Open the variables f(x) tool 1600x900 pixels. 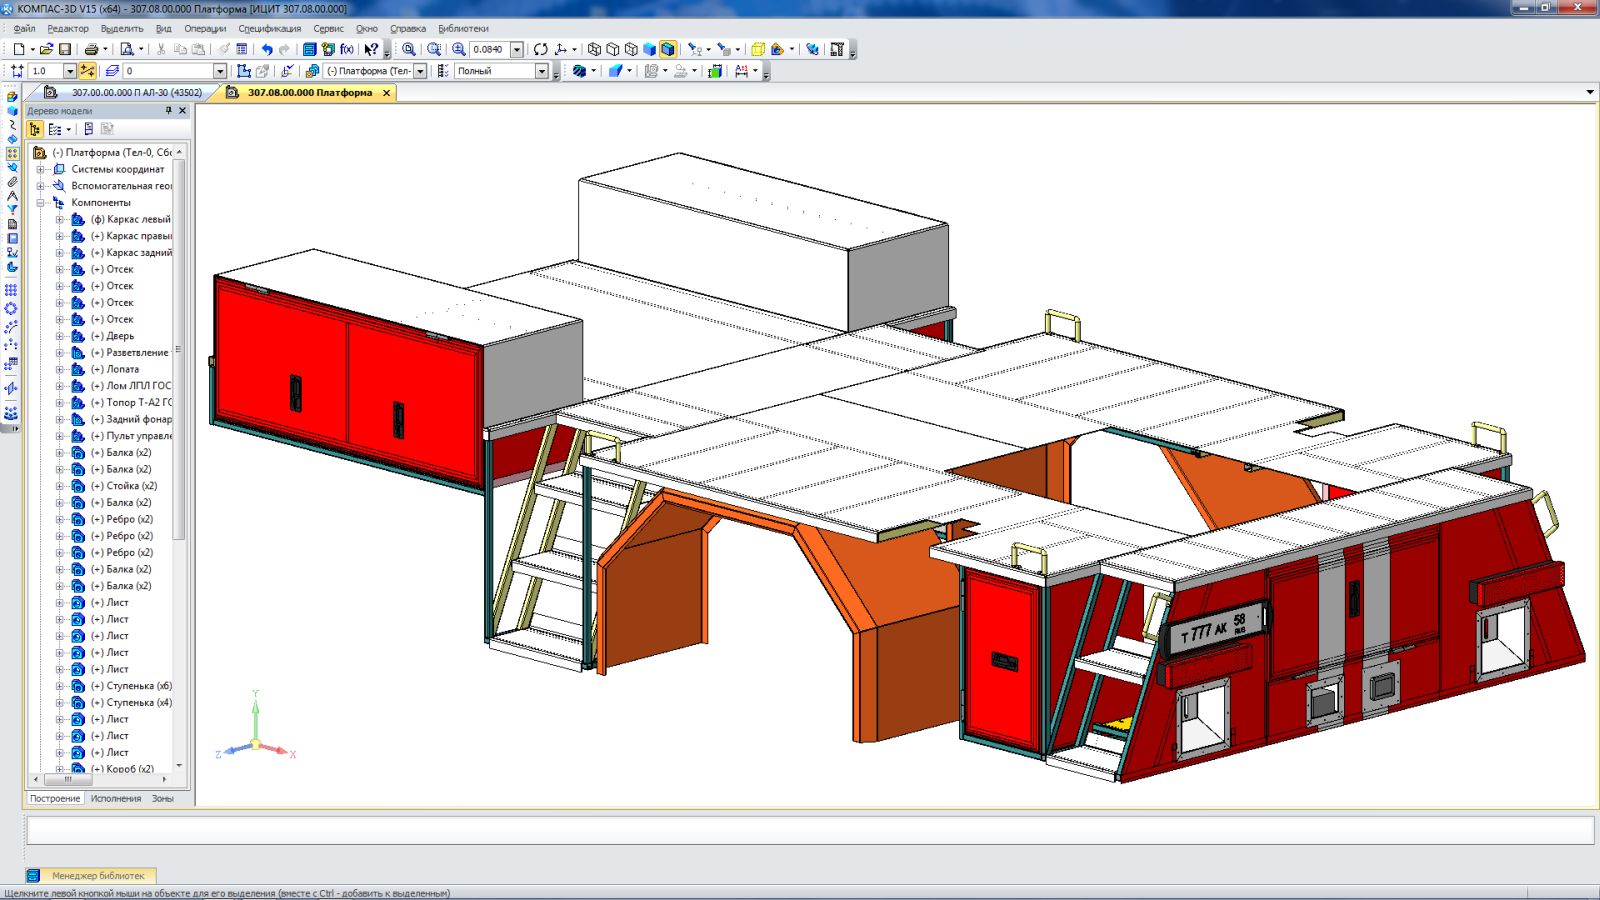(x=347, y=49)
